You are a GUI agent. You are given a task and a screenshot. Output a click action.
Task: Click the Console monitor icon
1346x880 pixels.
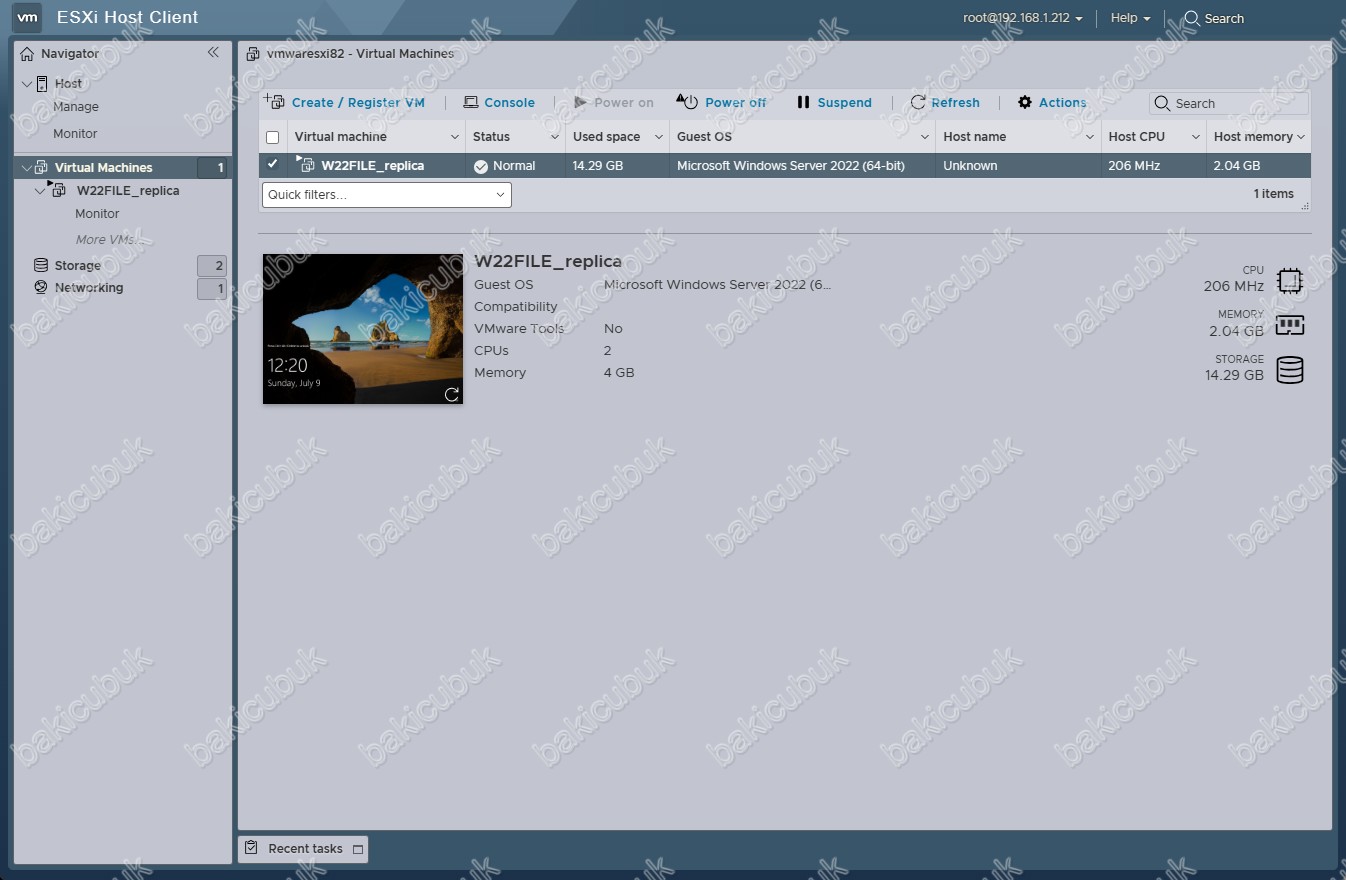tap(471, 102)
